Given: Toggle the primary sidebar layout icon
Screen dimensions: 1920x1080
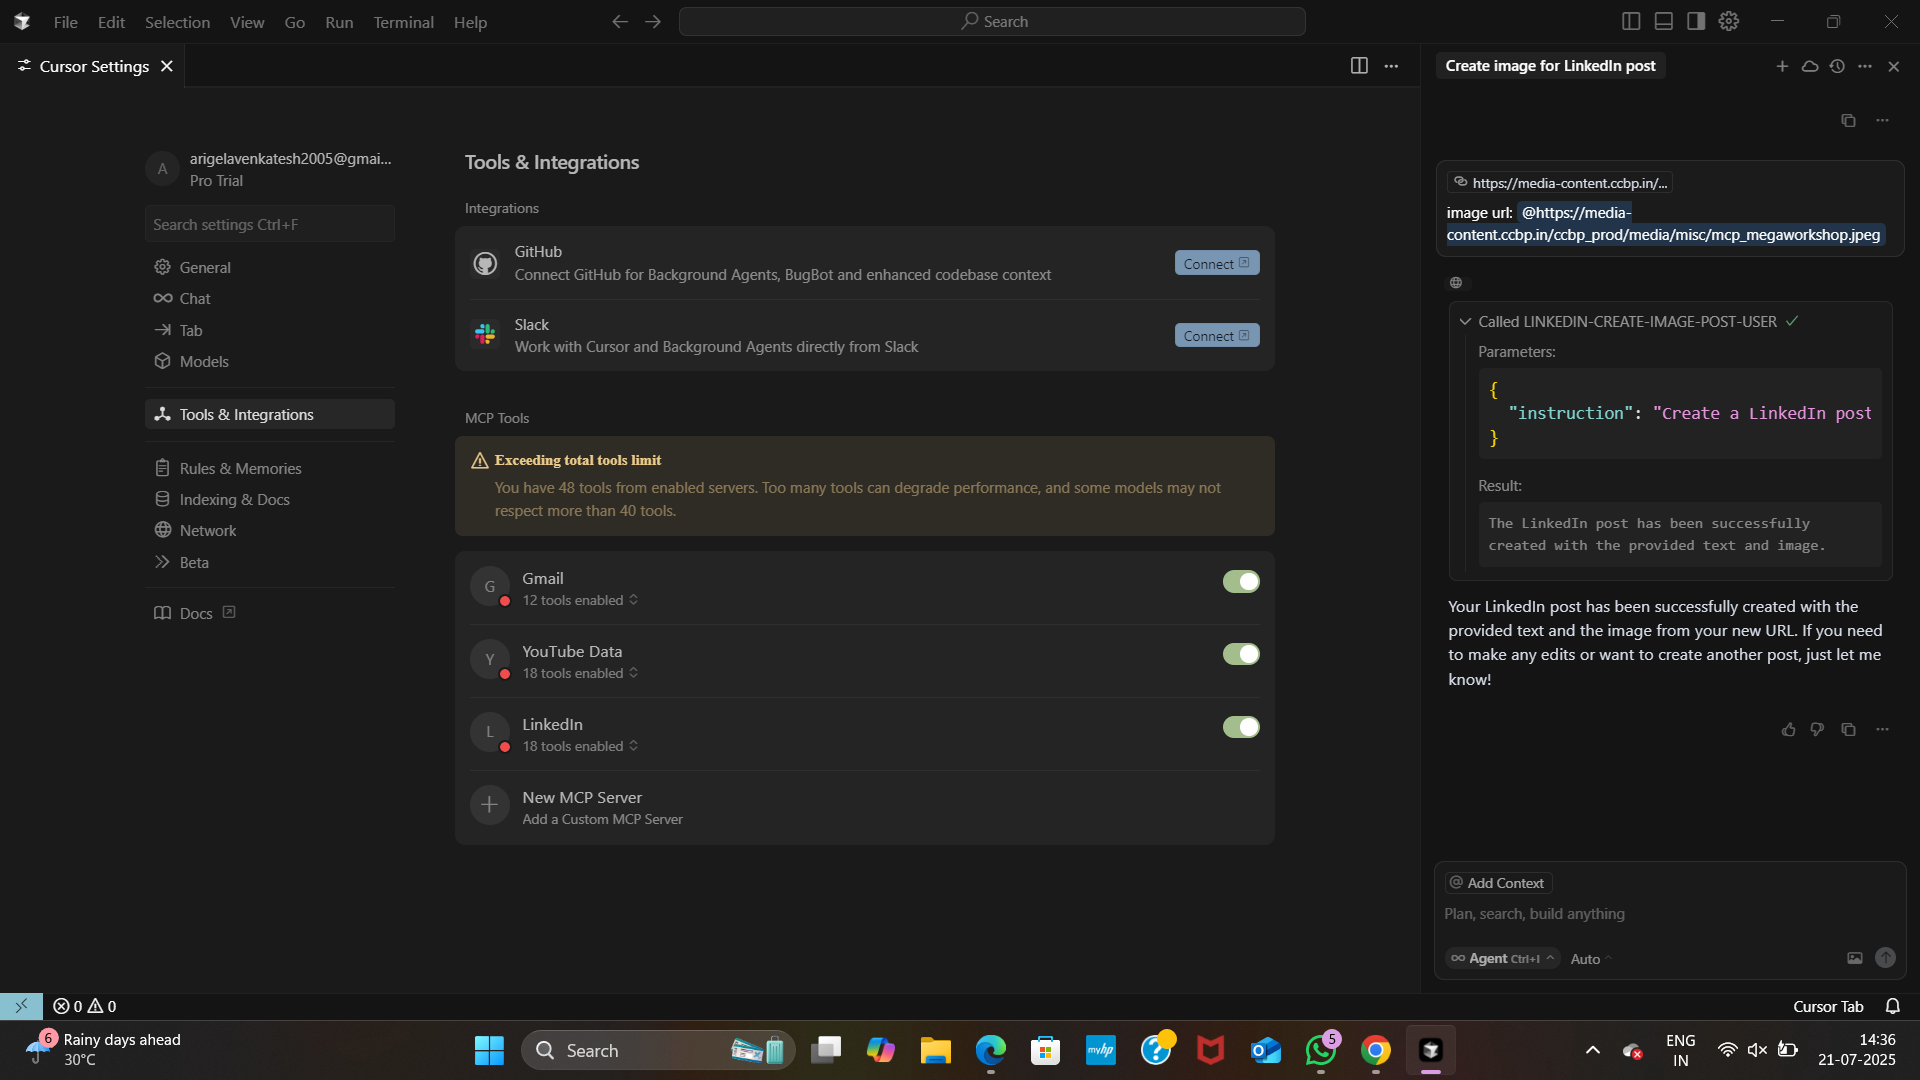Looking at the screenshot, I should tap(1631, 21).
